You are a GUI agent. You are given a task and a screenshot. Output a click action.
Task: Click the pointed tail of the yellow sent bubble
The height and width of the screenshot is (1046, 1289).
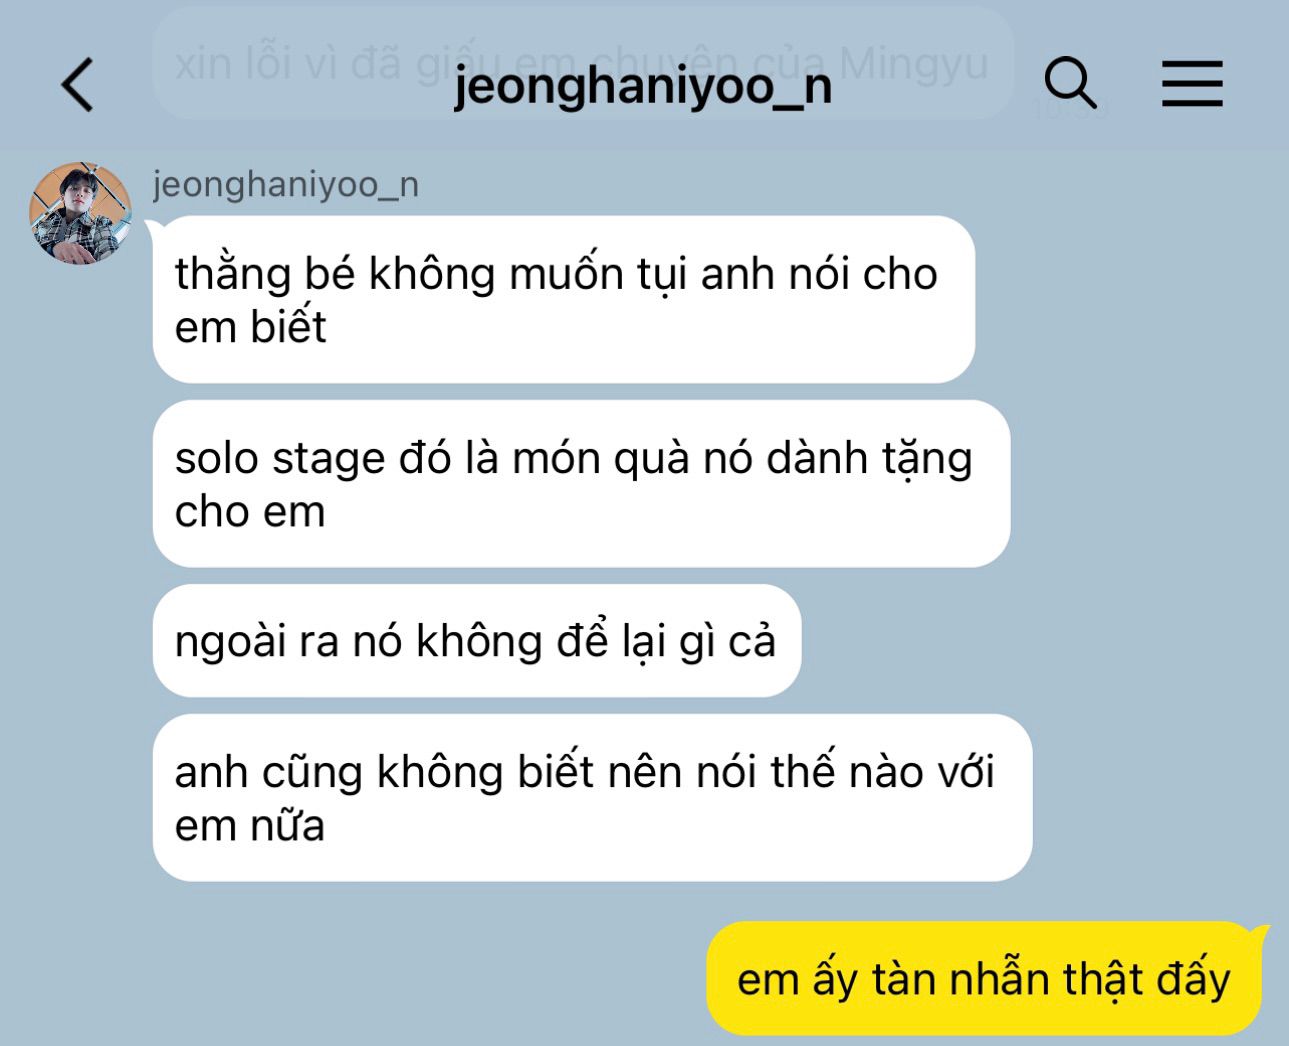[1260, 934]
